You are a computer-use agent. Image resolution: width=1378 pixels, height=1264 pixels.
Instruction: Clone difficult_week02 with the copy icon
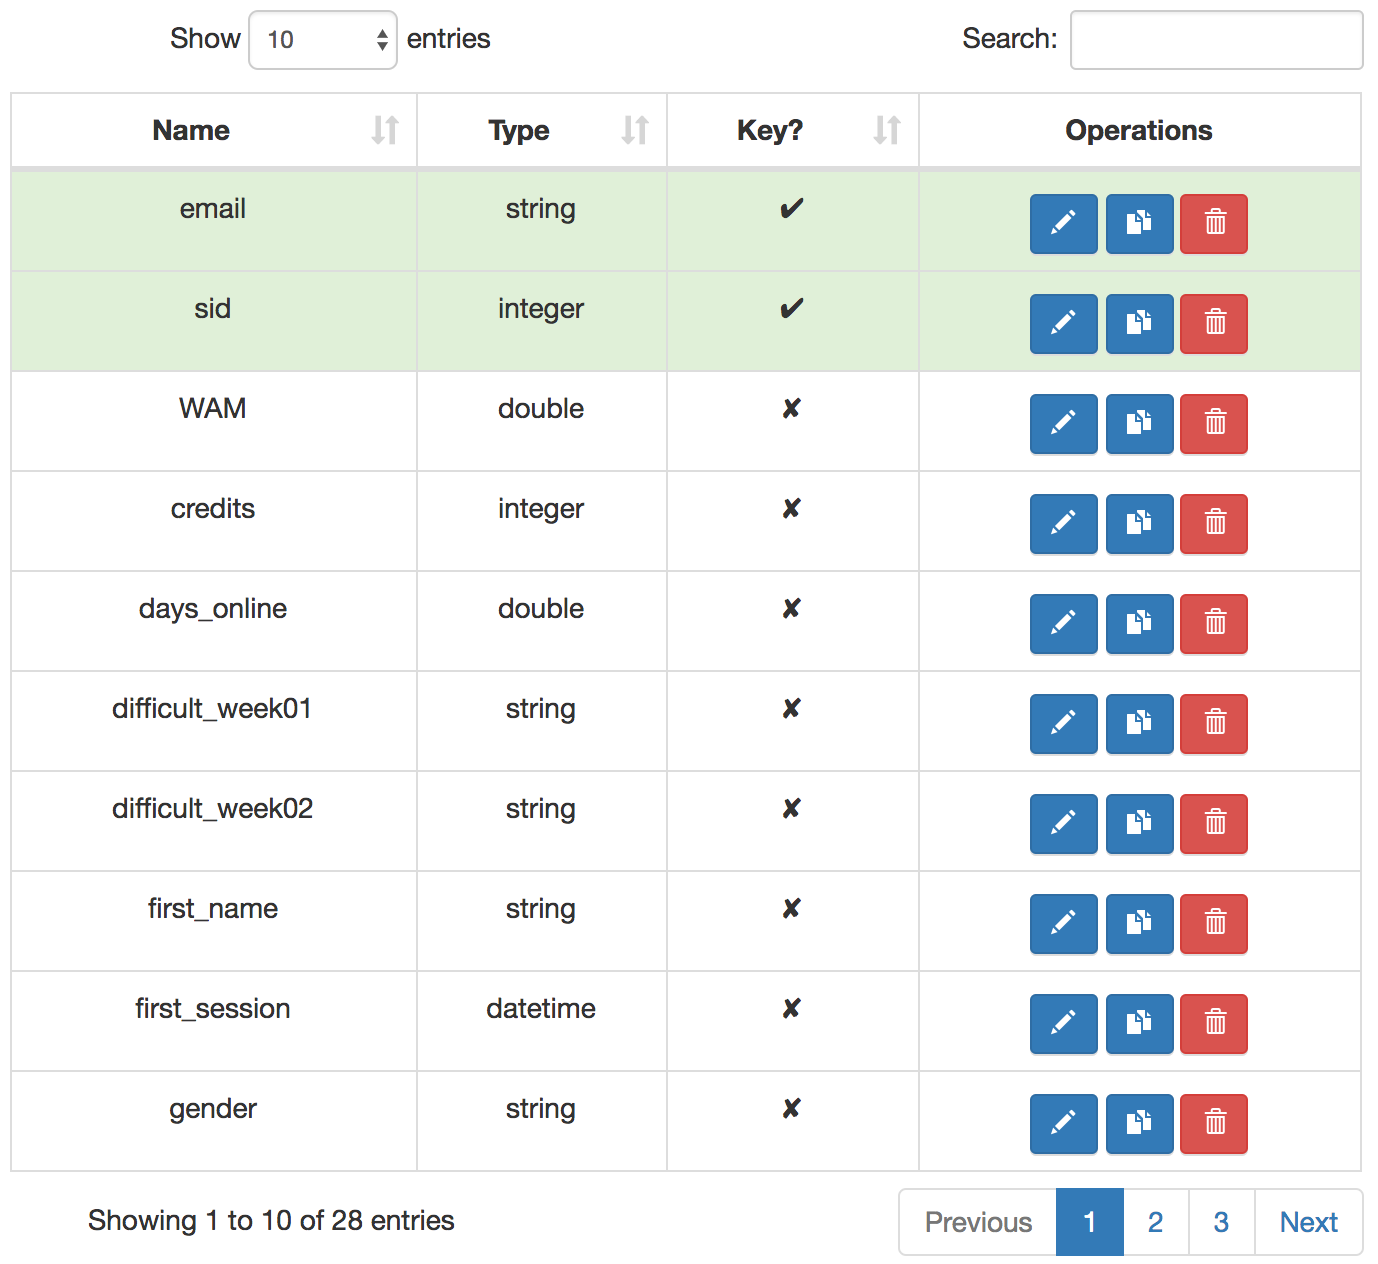point(1139,823)
